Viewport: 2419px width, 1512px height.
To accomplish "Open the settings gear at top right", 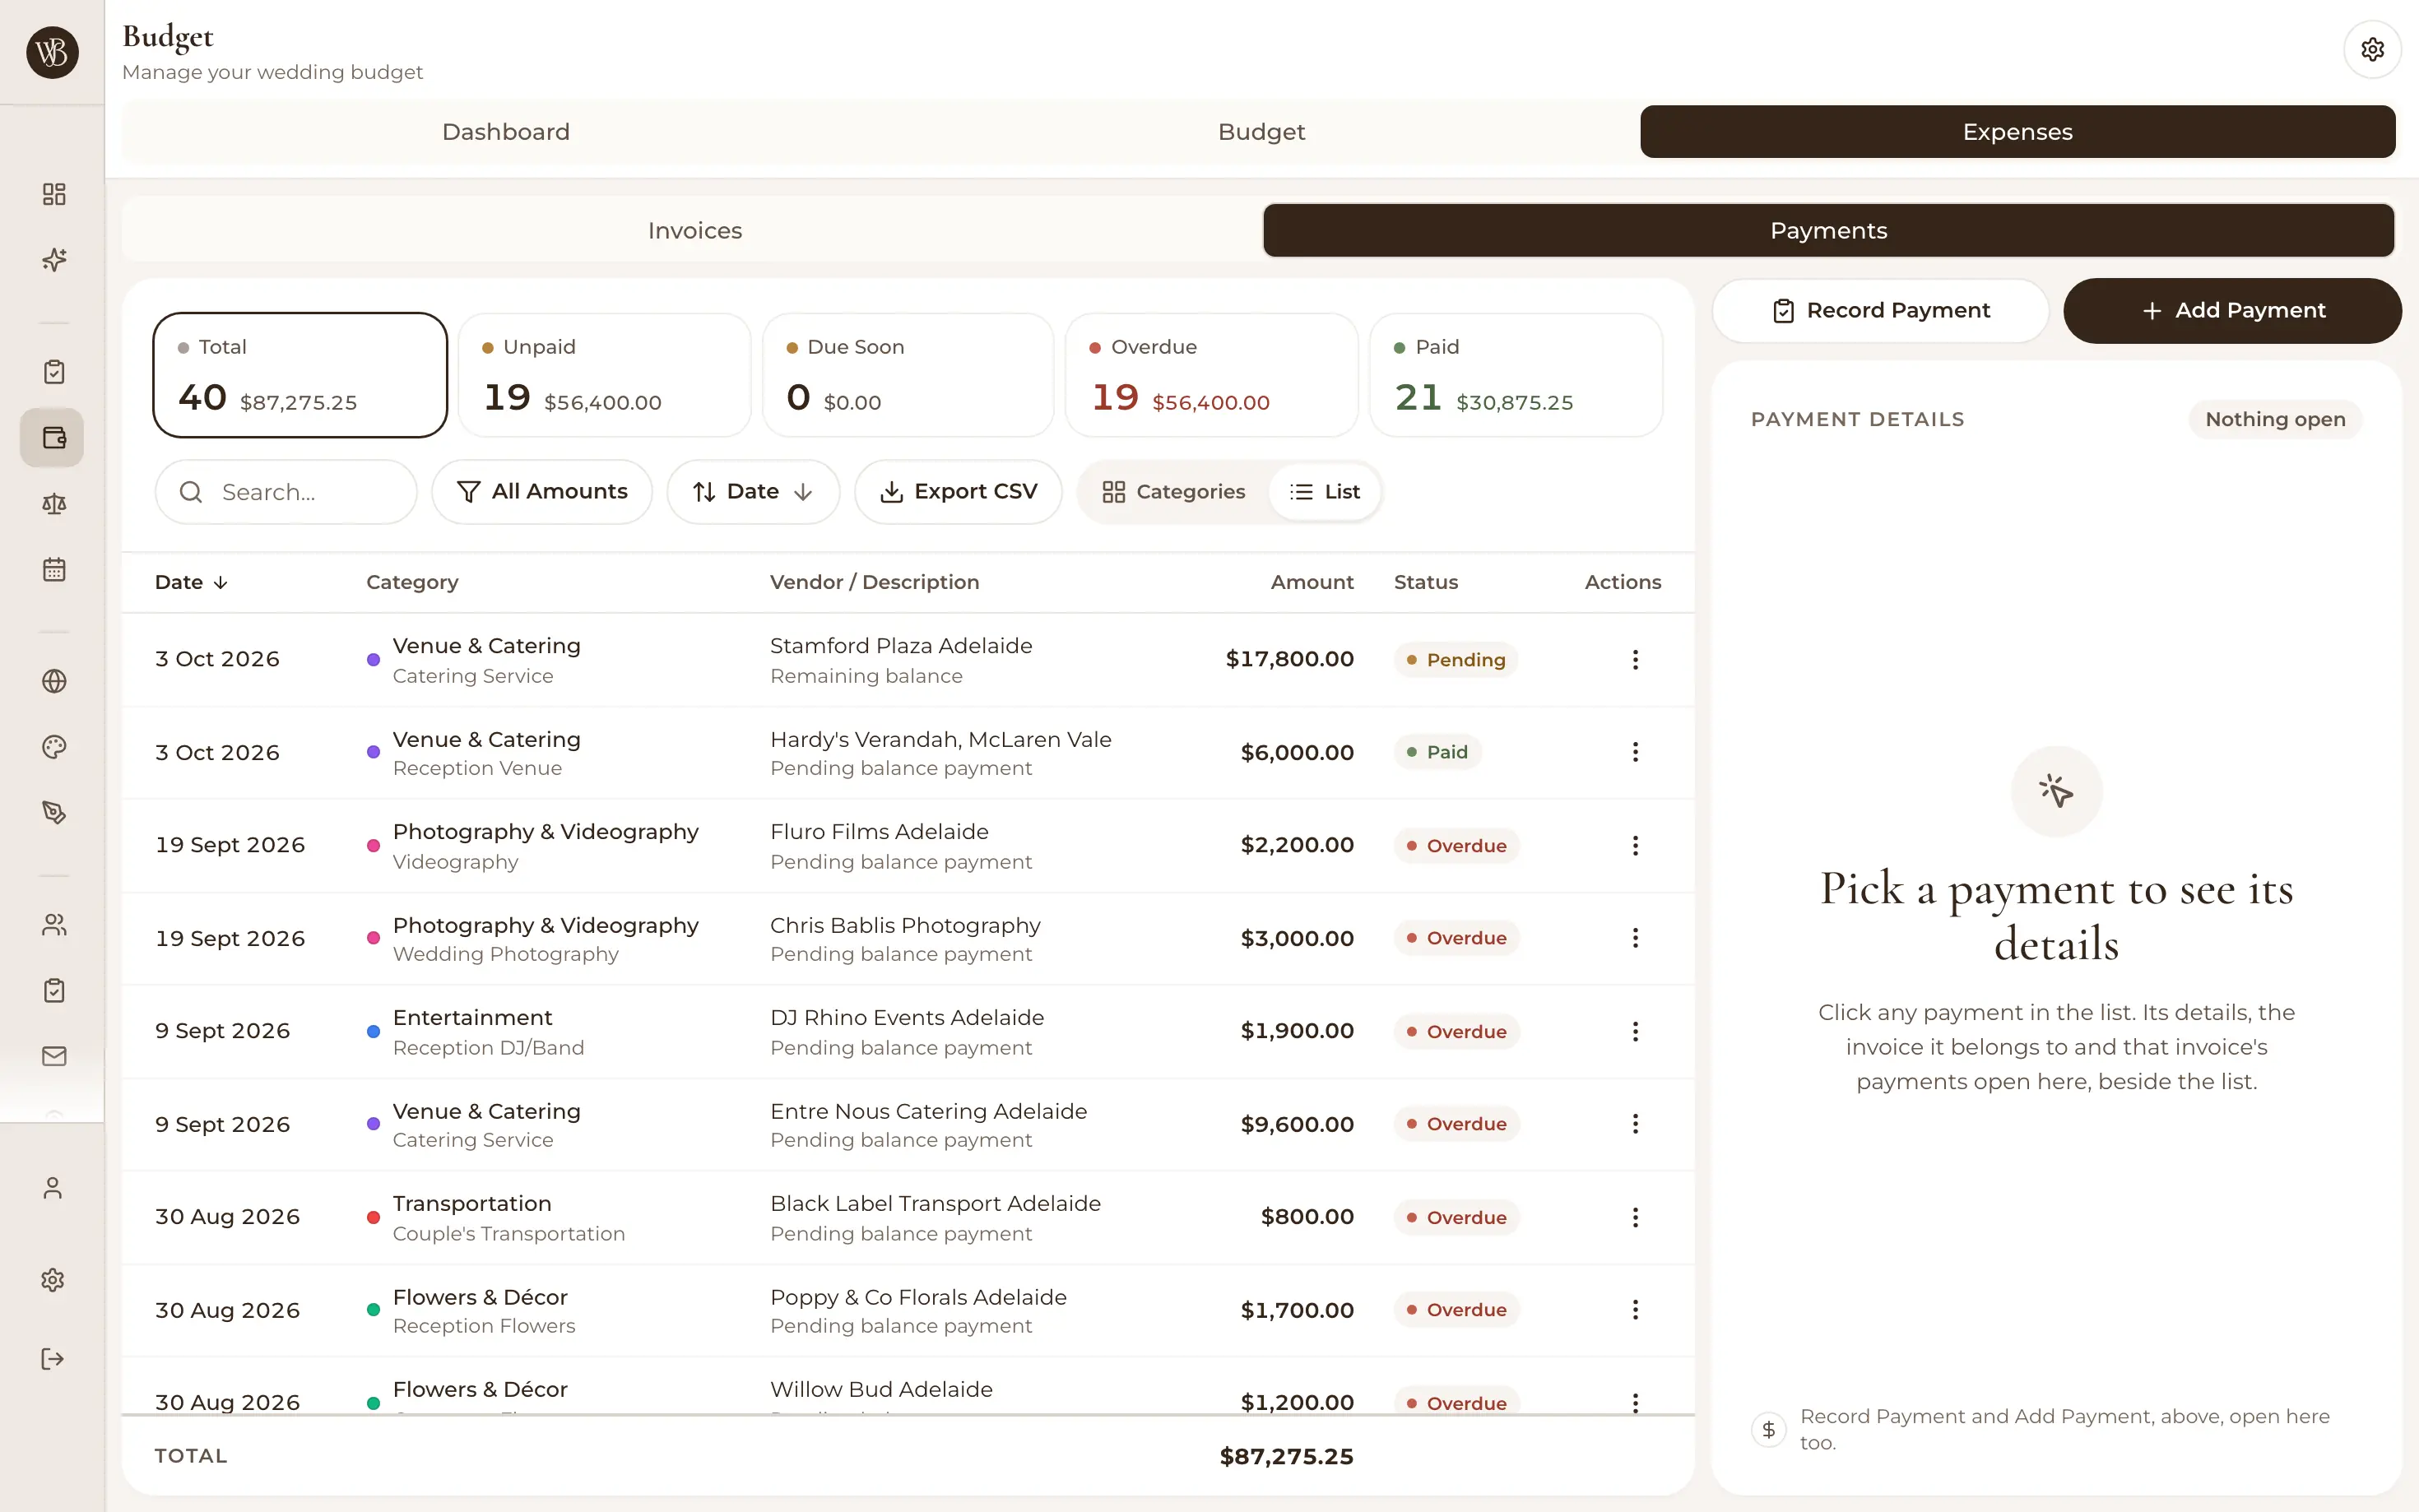I will tap(2372, 49).
